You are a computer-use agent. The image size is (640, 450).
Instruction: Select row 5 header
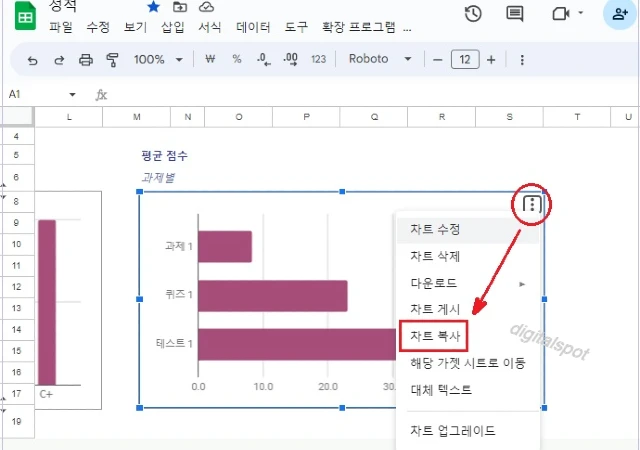coord(16,155)
